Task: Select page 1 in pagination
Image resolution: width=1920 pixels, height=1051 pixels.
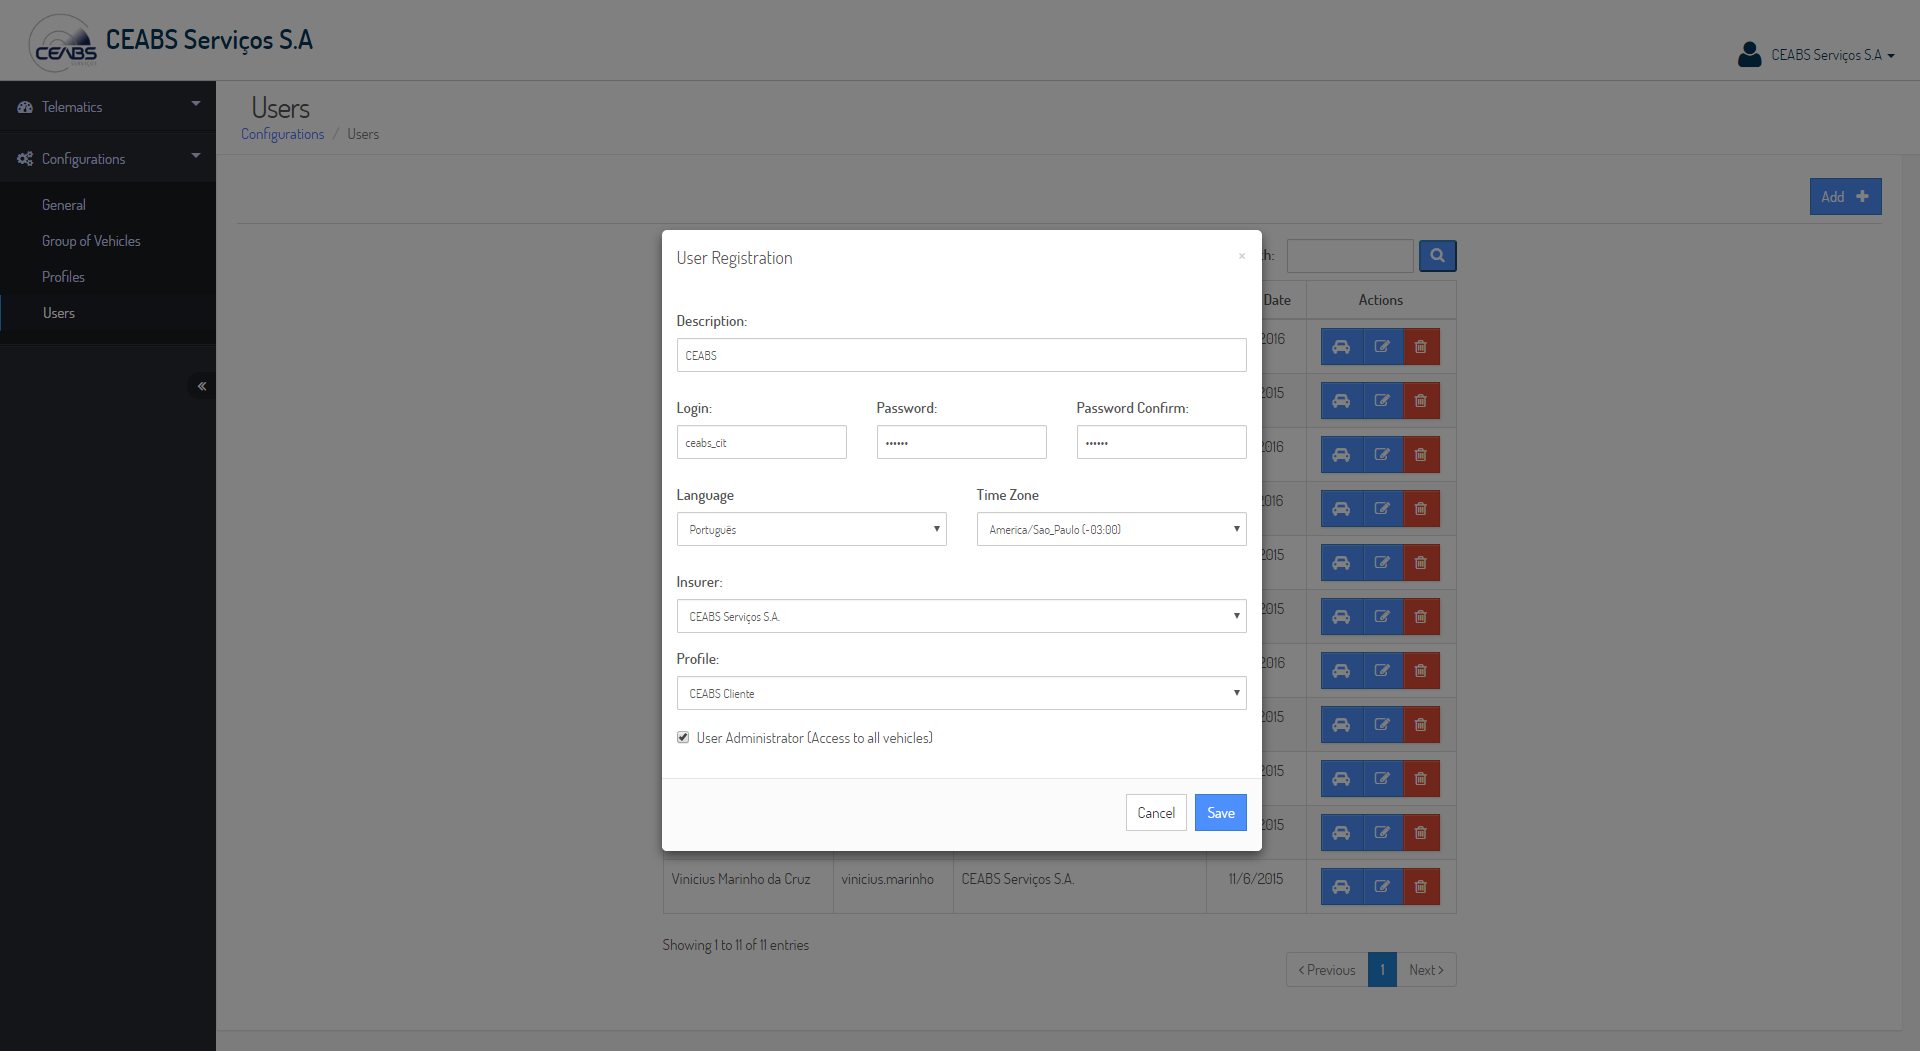Action: point(1382,970)
